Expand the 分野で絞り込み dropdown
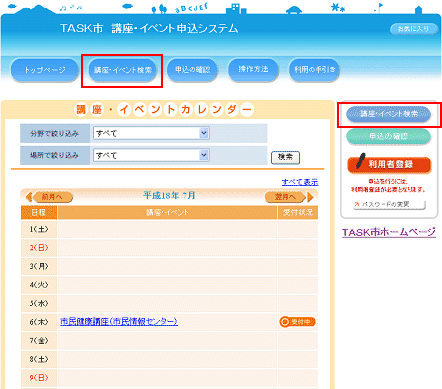Image resolution: width=442 pixels, height=389 pixels. (151, 133)
